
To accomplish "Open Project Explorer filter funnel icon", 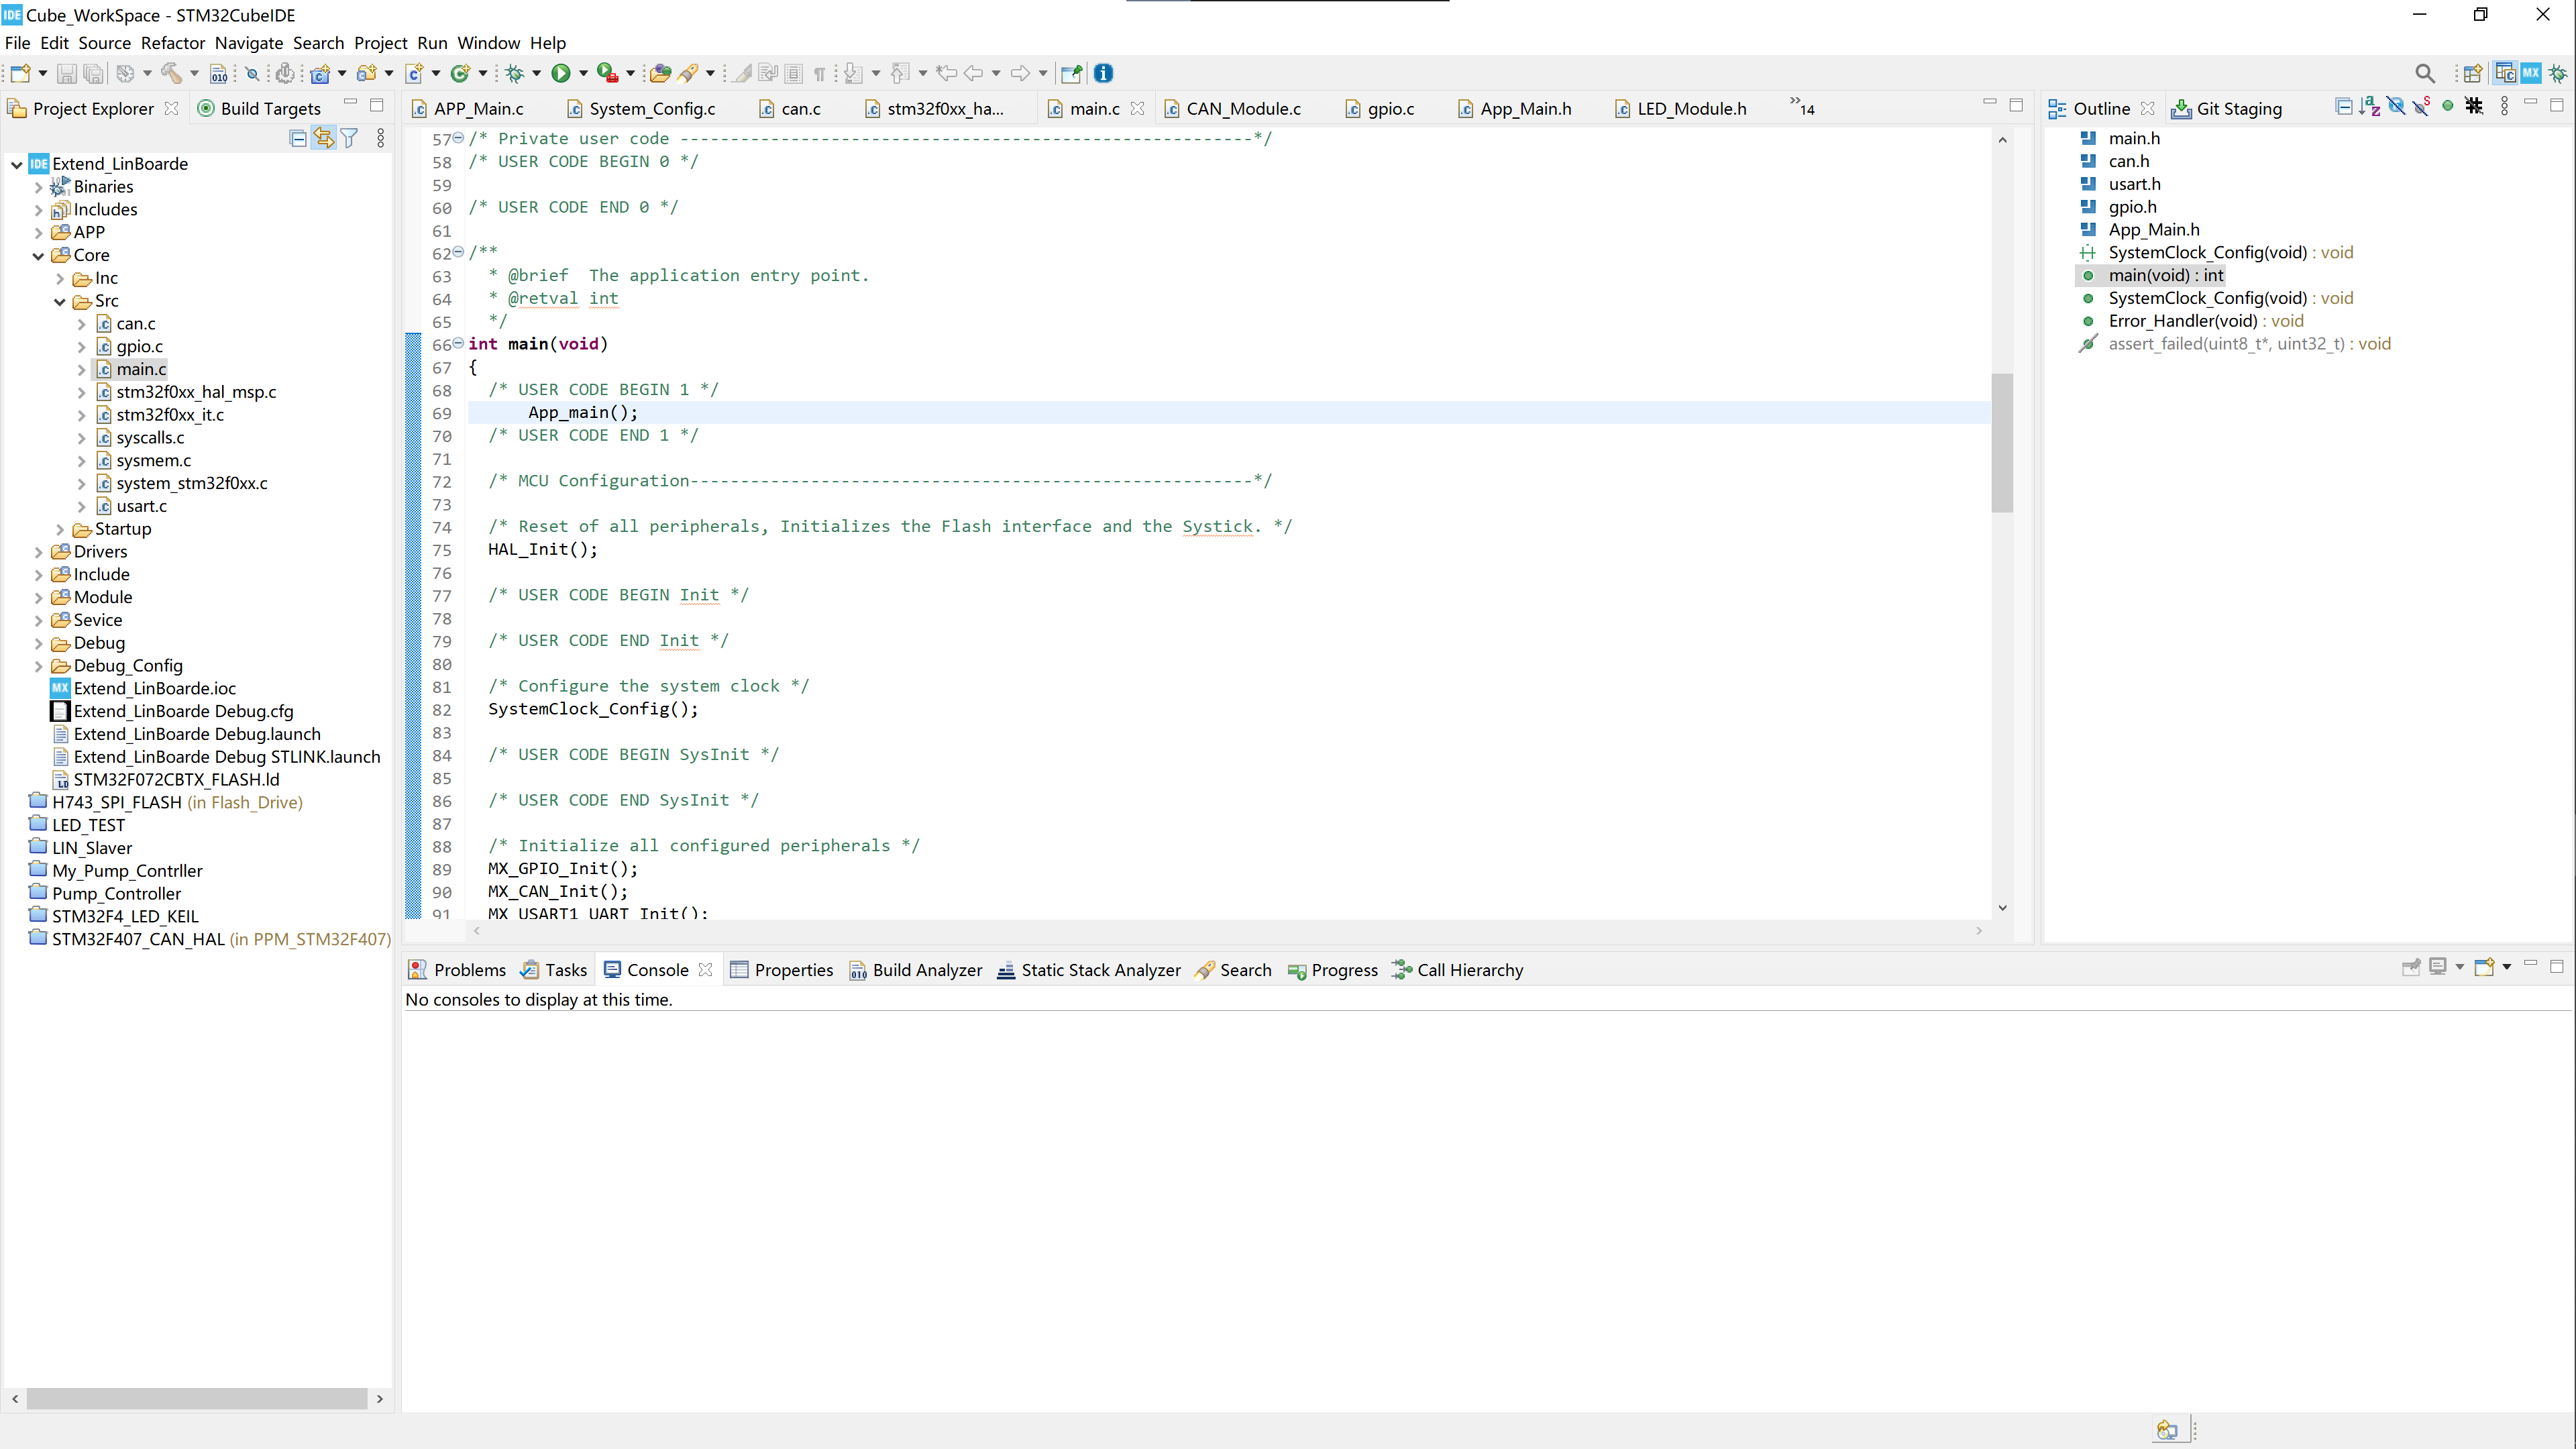I will coord(349,138).
